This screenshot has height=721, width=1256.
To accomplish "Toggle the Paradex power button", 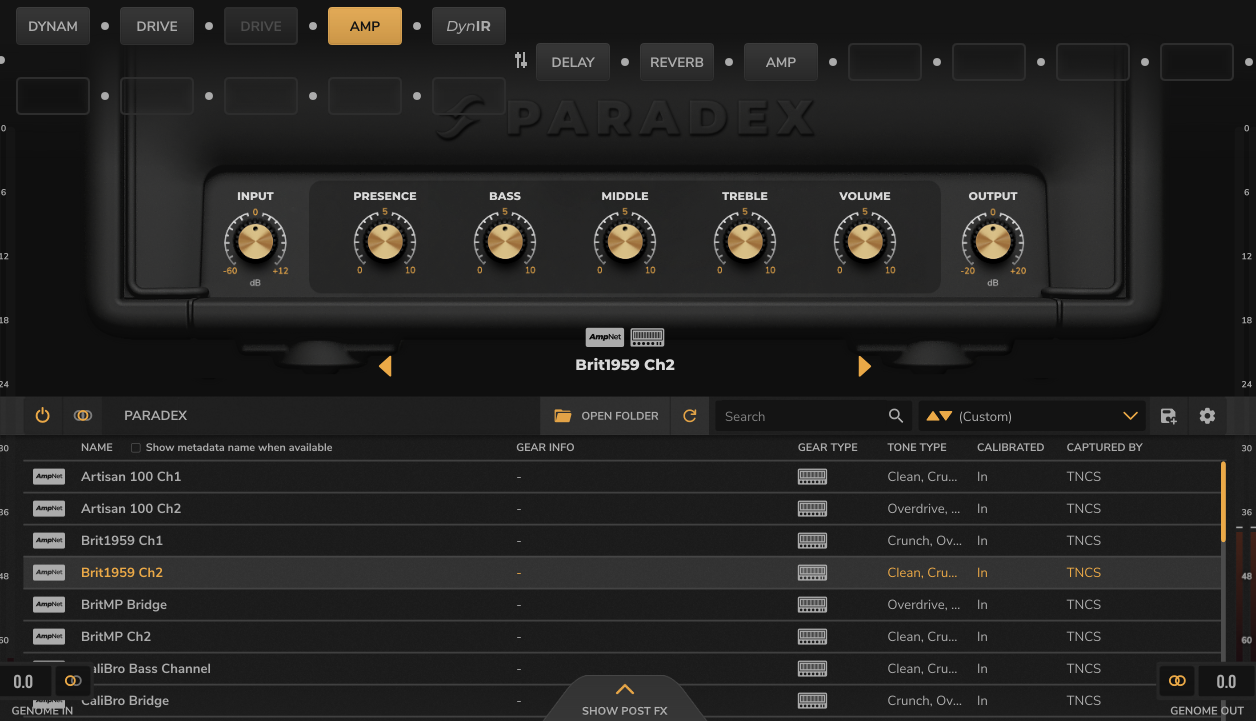I will [42, 416].
